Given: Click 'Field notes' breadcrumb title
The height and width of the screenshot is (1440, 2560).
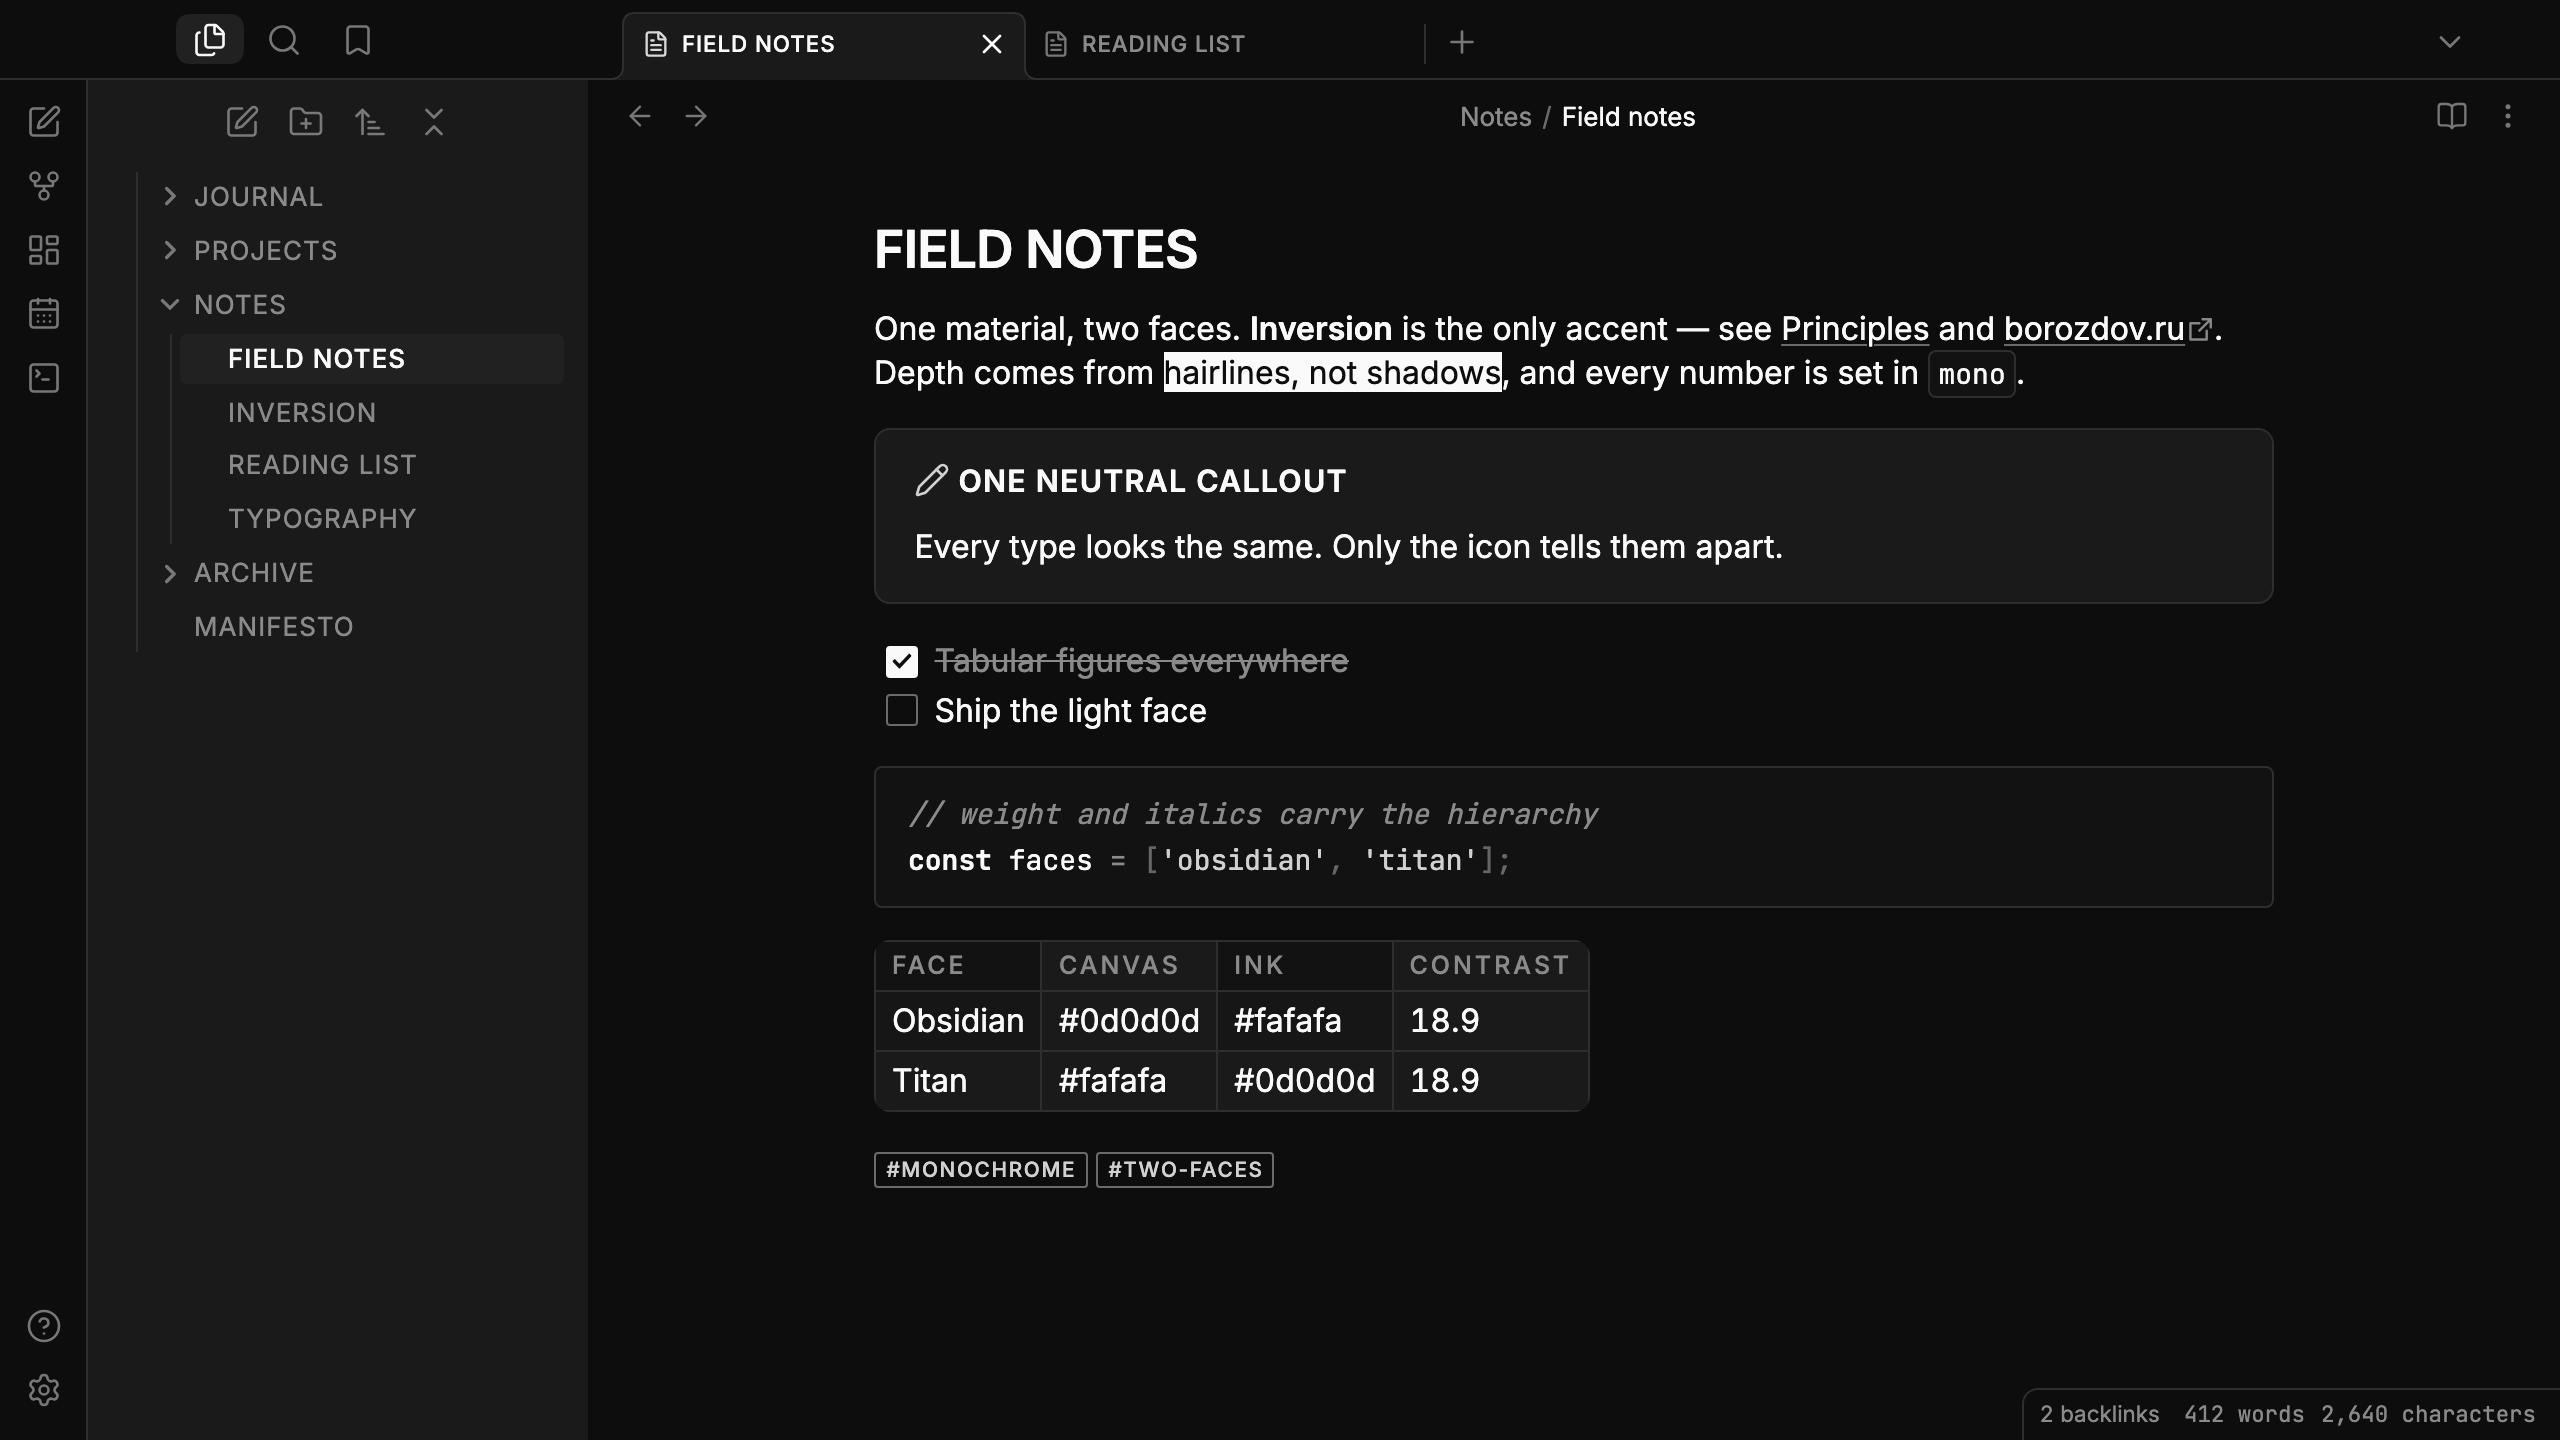Looking at the screenshot, I should [x=1629, y=117].
